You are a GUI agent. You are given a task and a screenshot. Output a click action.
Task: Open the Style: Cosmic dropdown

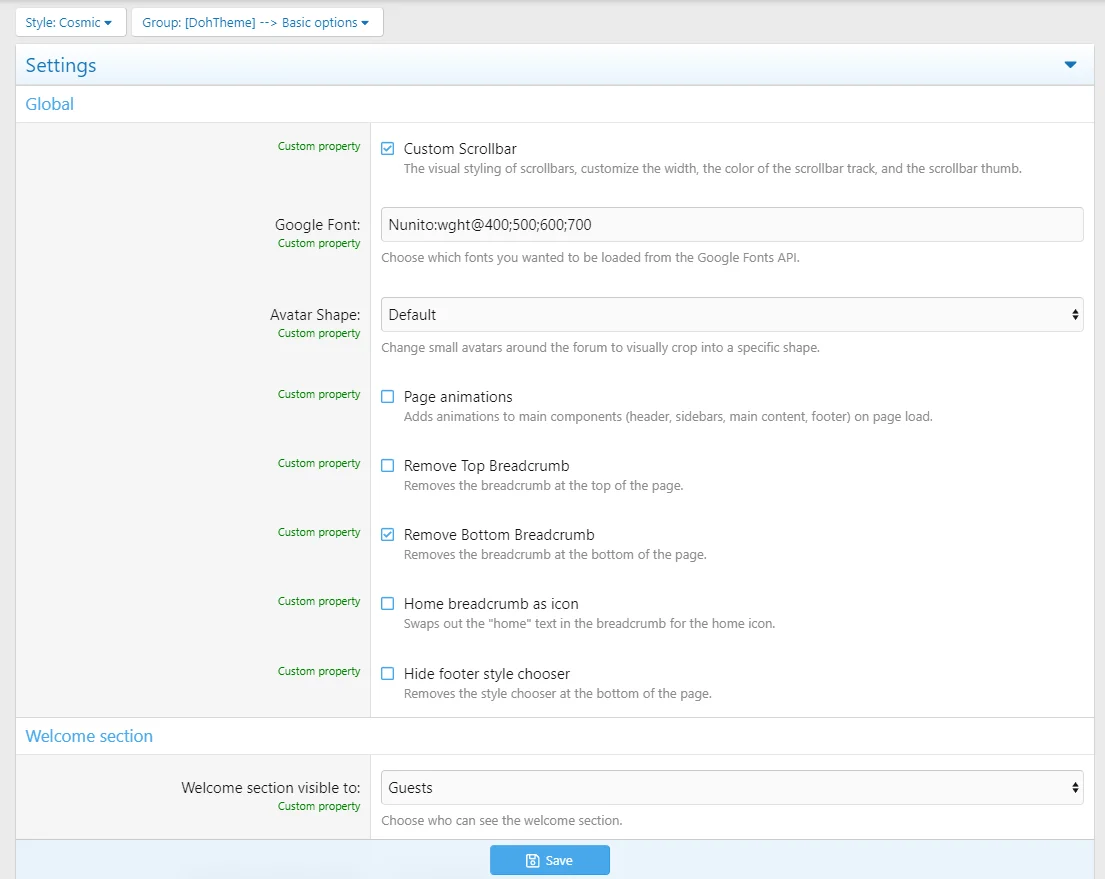click(x=70, y=23)
